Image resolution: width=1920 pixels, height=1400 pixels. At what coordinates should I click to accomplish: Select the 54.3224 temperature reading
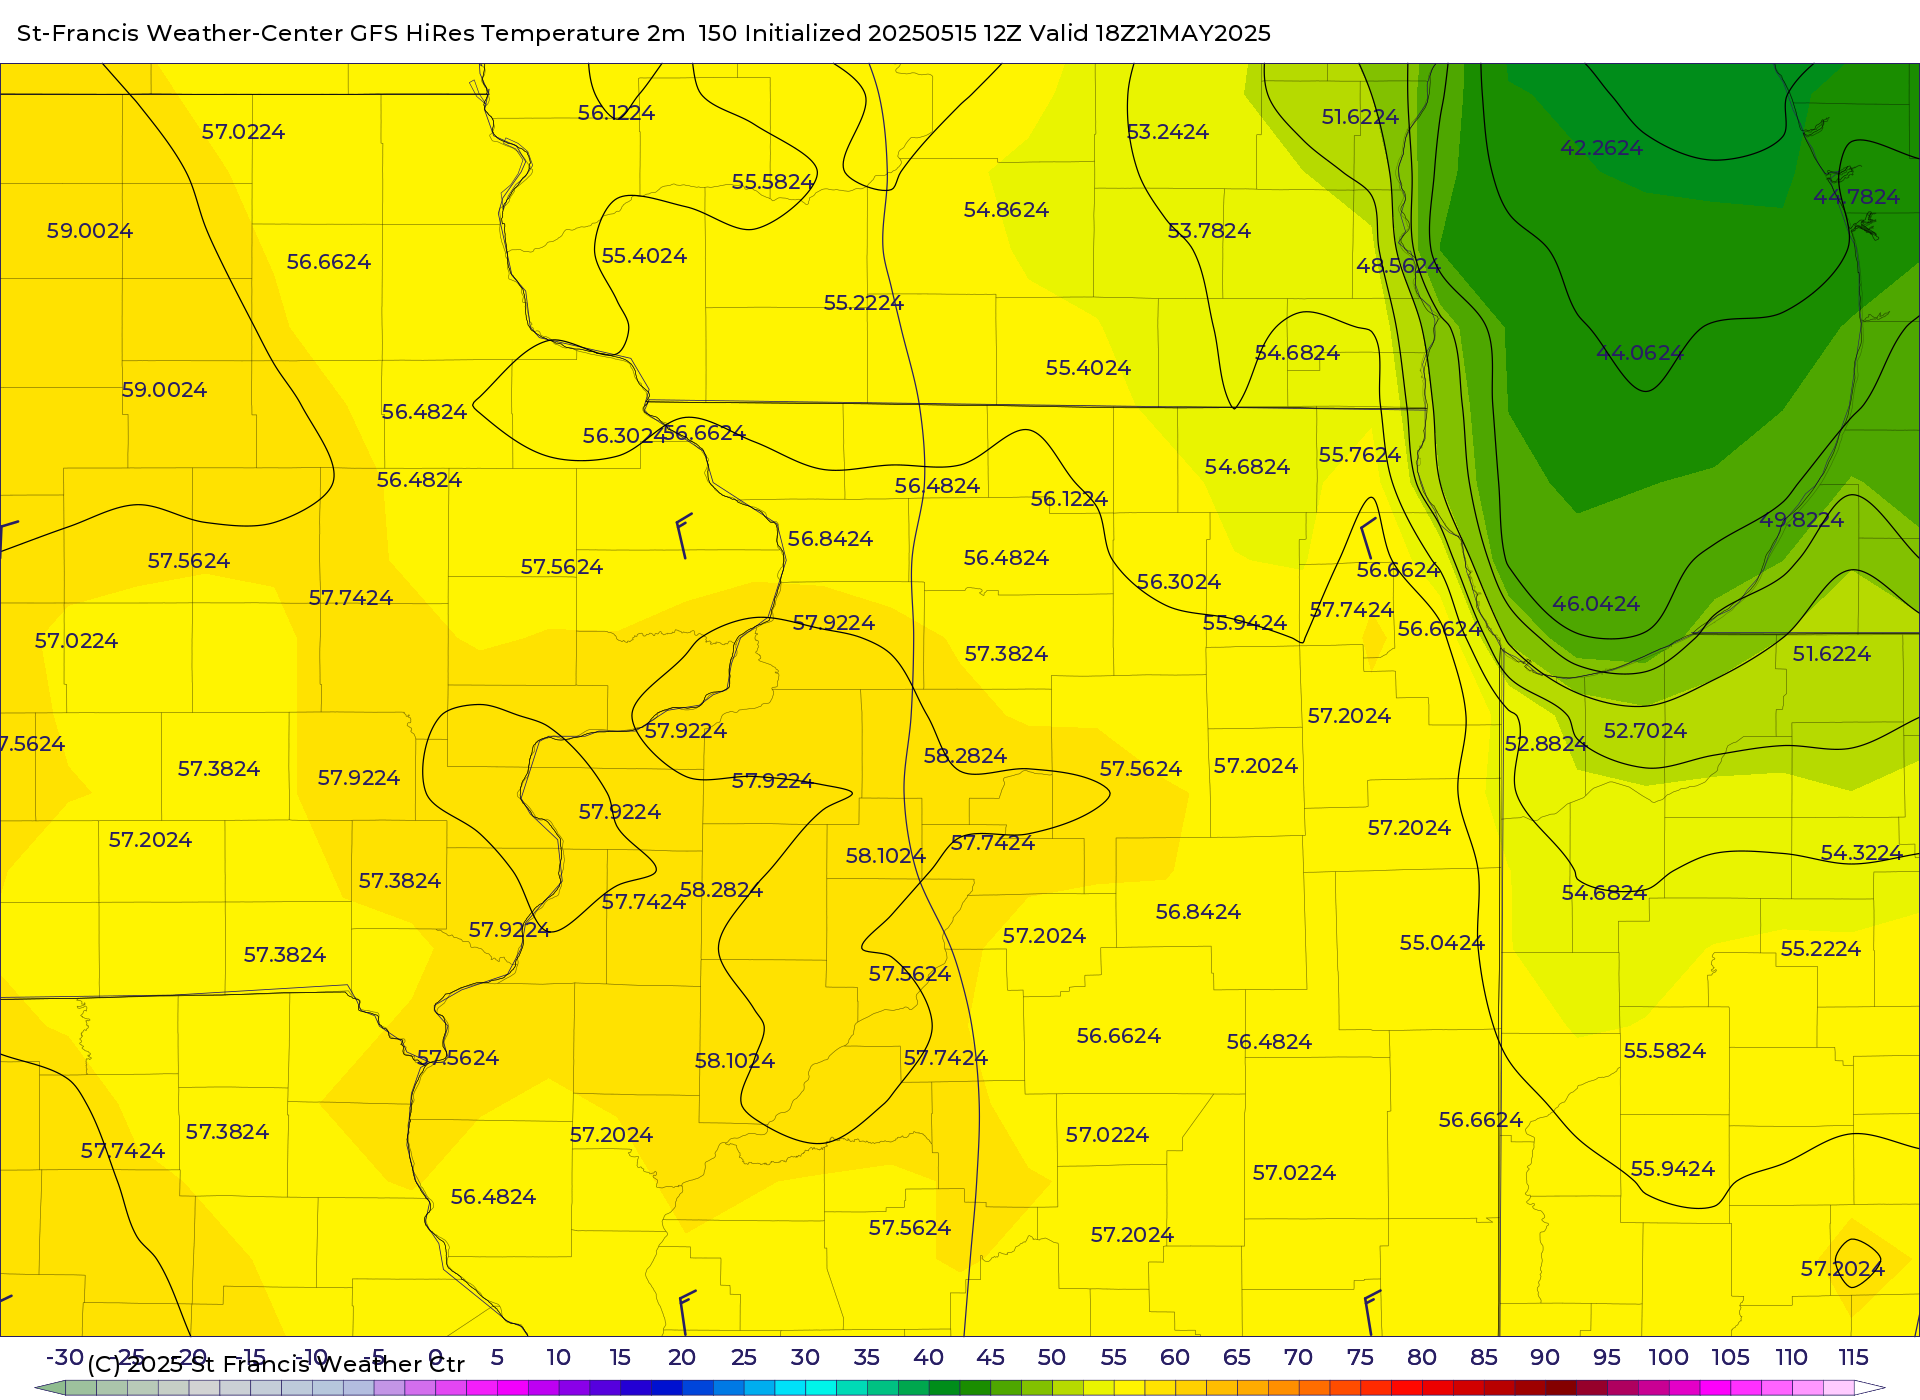[1861, 853]
